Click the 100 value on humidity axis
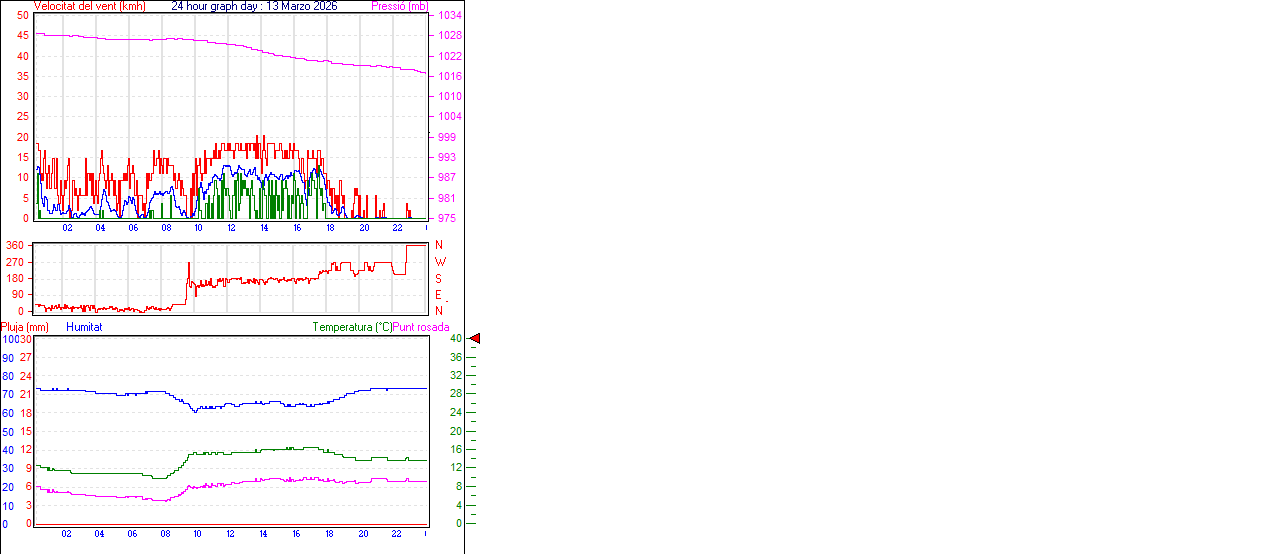Viewport: 1280px width, 554px height. coord(11,339)
